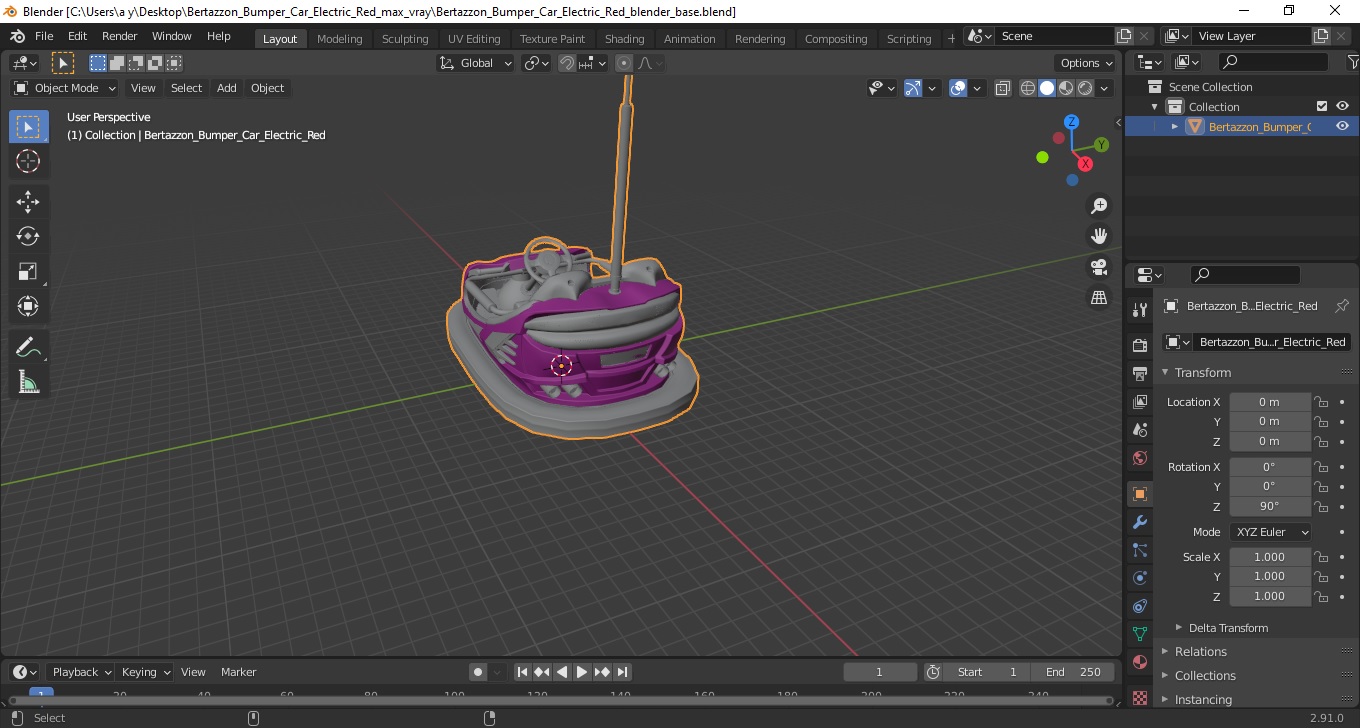Activate the Cursor tool
Image resolution: width=1360 pixels, height=728 pixels.
[28, 161]
